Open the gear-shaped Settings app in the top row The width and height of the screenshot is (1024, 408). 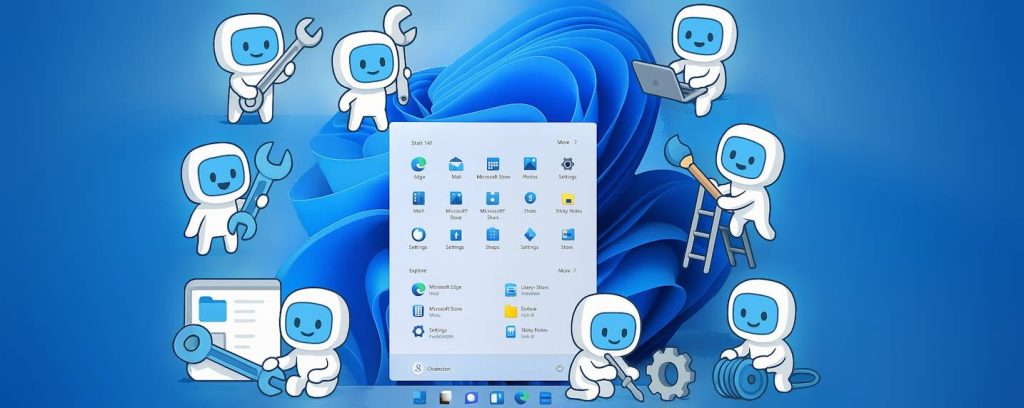[567, 168]
